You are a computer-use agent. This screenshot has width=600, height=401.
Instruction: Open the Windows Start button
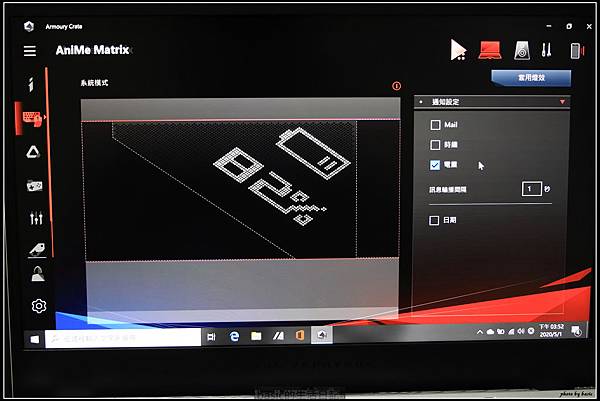[35, 339]
